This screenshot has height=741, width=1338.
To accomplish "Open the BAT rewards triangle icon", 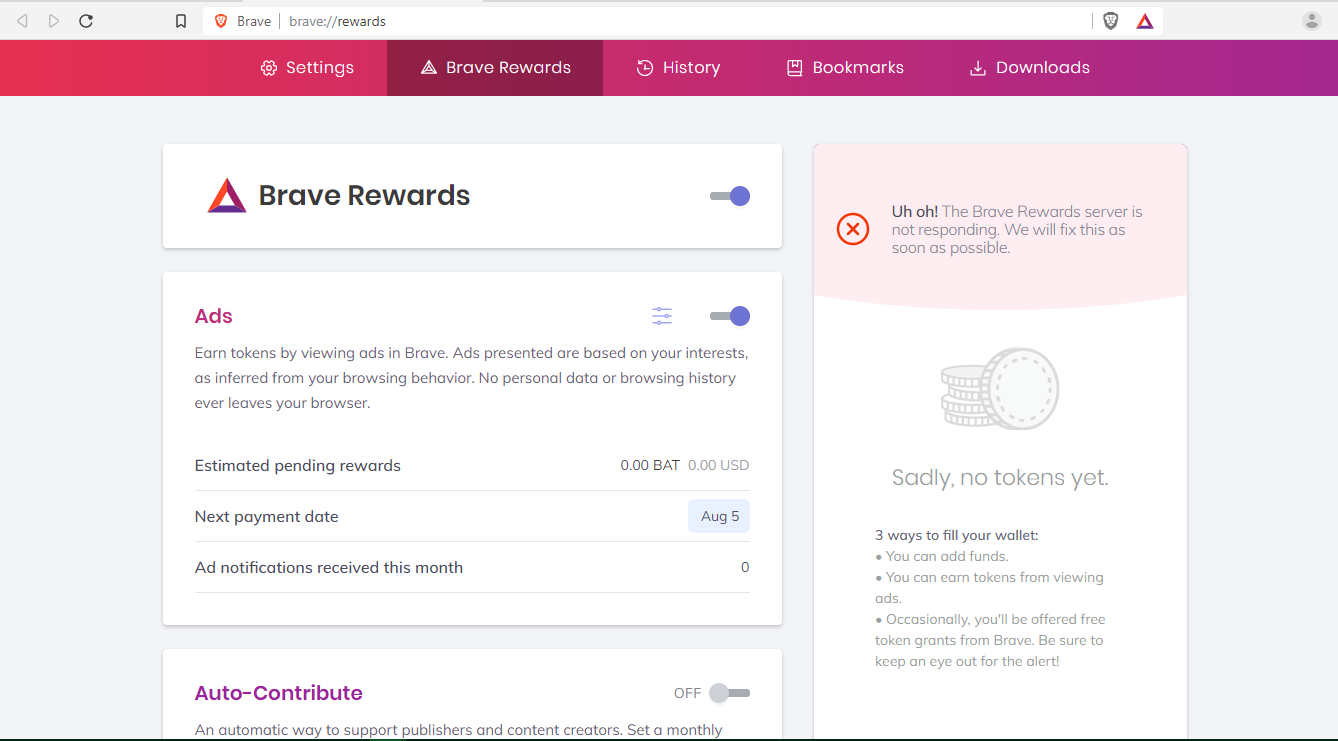I will (1145, 21).
